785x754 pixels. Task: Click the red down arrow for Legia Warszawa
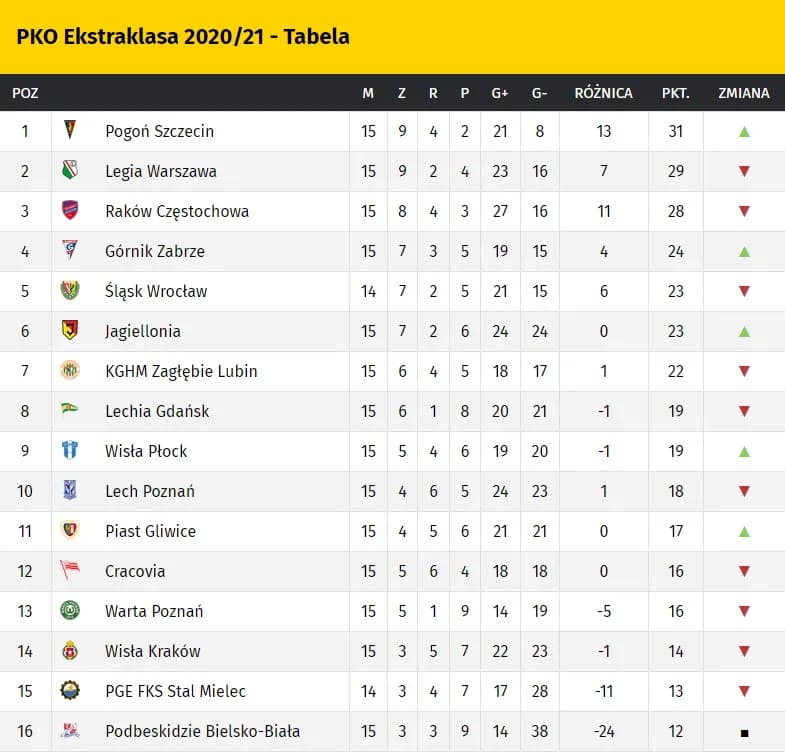(x=744, y=171)
